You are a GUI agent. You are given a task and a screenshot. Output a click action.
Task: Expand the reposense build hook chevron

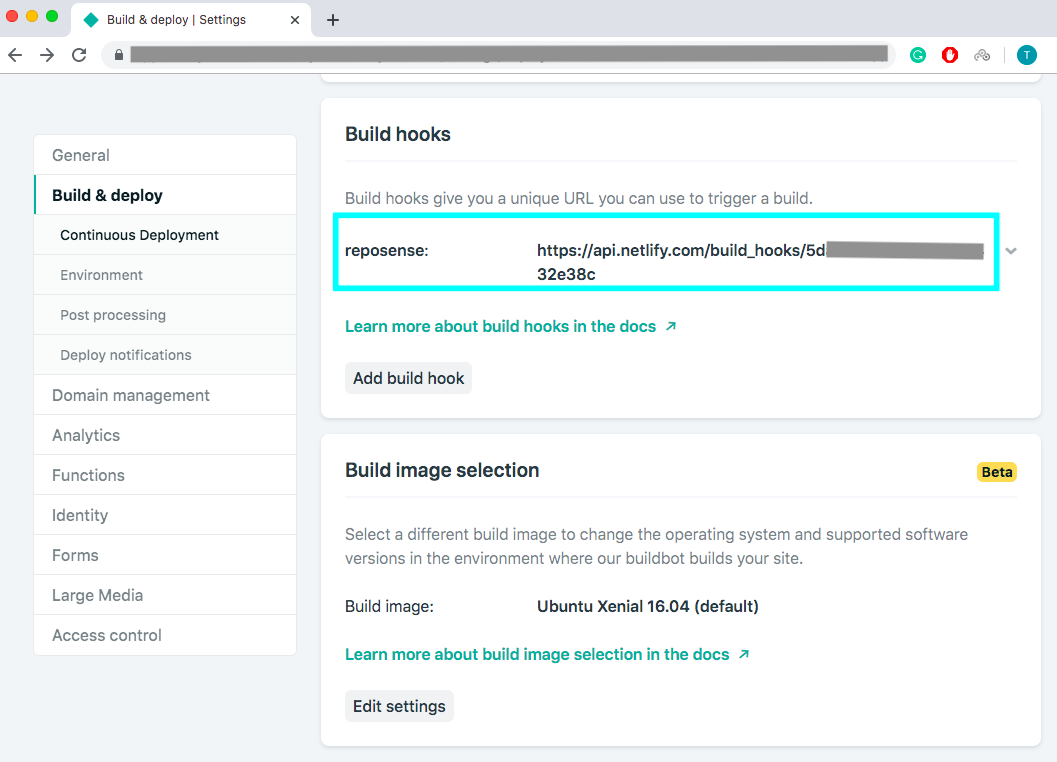(x=1011, y=251)
